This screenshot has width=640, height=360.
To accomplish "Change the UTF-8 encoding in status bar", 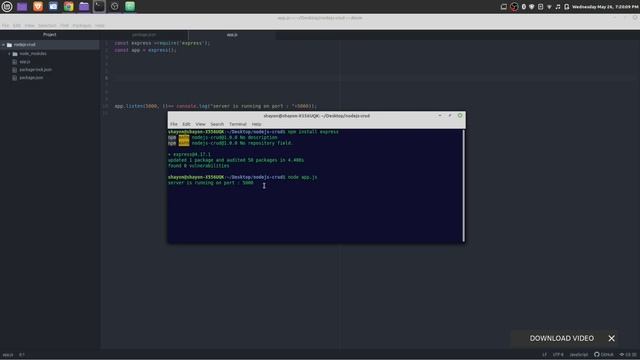I will pyautogui.click(x=558, y=355).
